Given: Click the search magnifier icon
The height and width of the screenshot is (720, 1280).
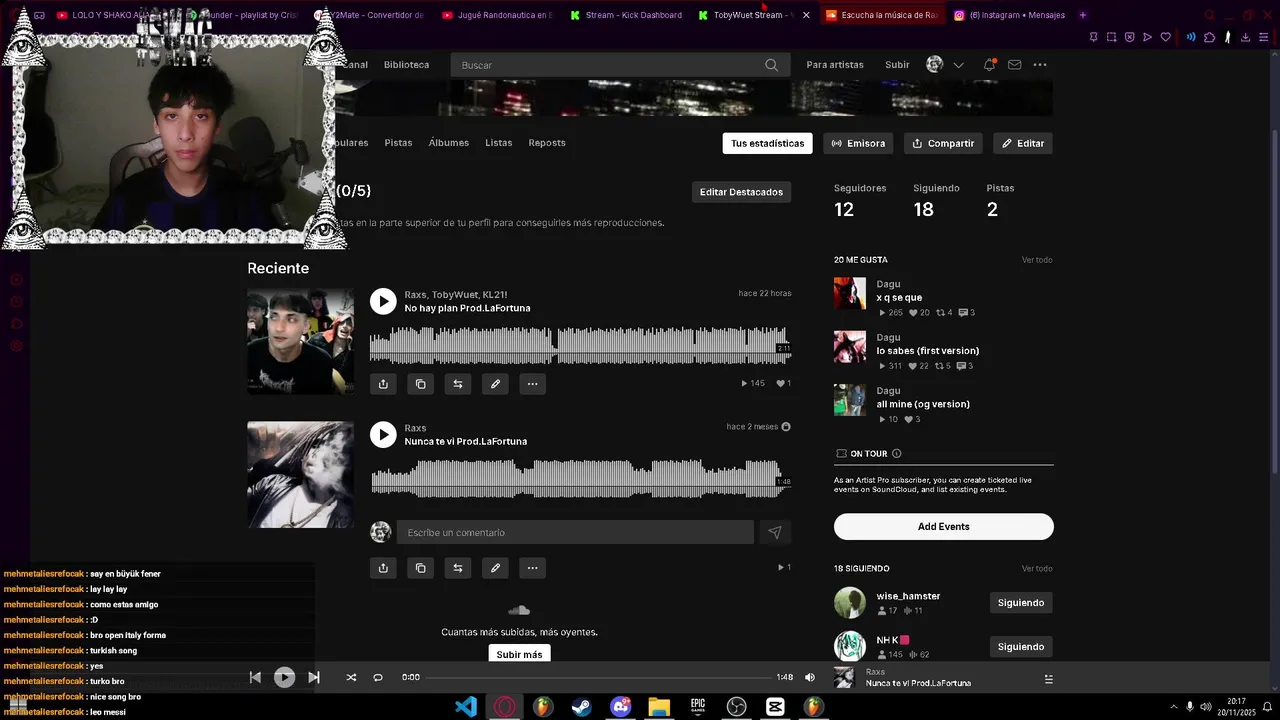Looking at the screenshot, I should 771,65.
